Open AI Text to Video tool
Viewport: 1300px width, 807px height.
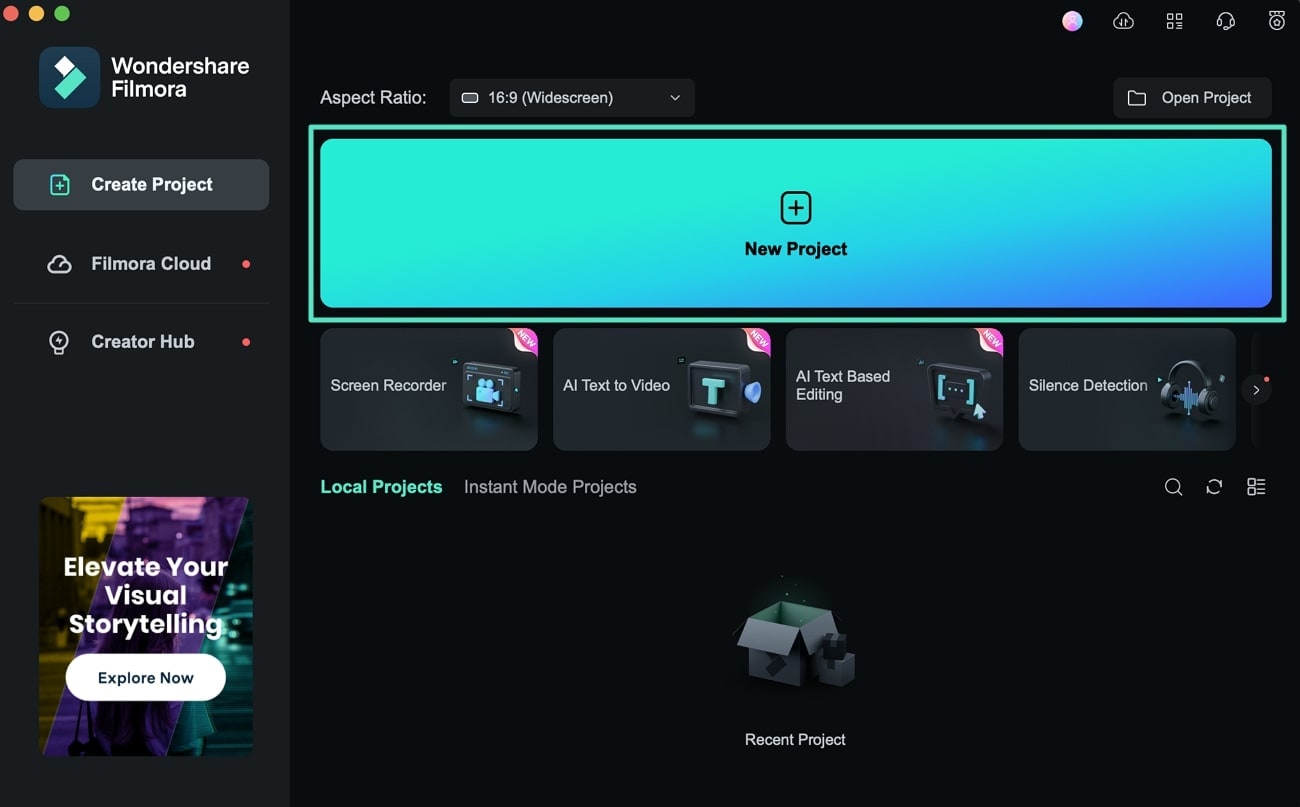pyautogui.click(x=662, y=389)
